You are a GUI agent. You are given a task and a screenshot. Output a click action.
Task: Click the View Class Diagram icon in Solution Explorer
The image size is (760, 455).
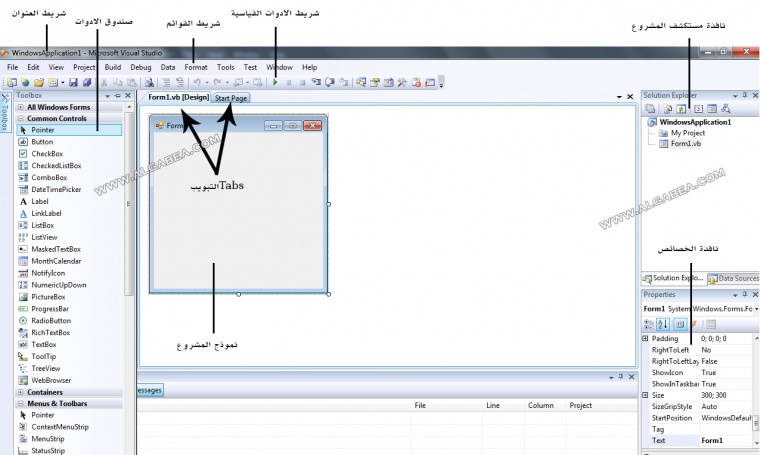coord(726,109)
